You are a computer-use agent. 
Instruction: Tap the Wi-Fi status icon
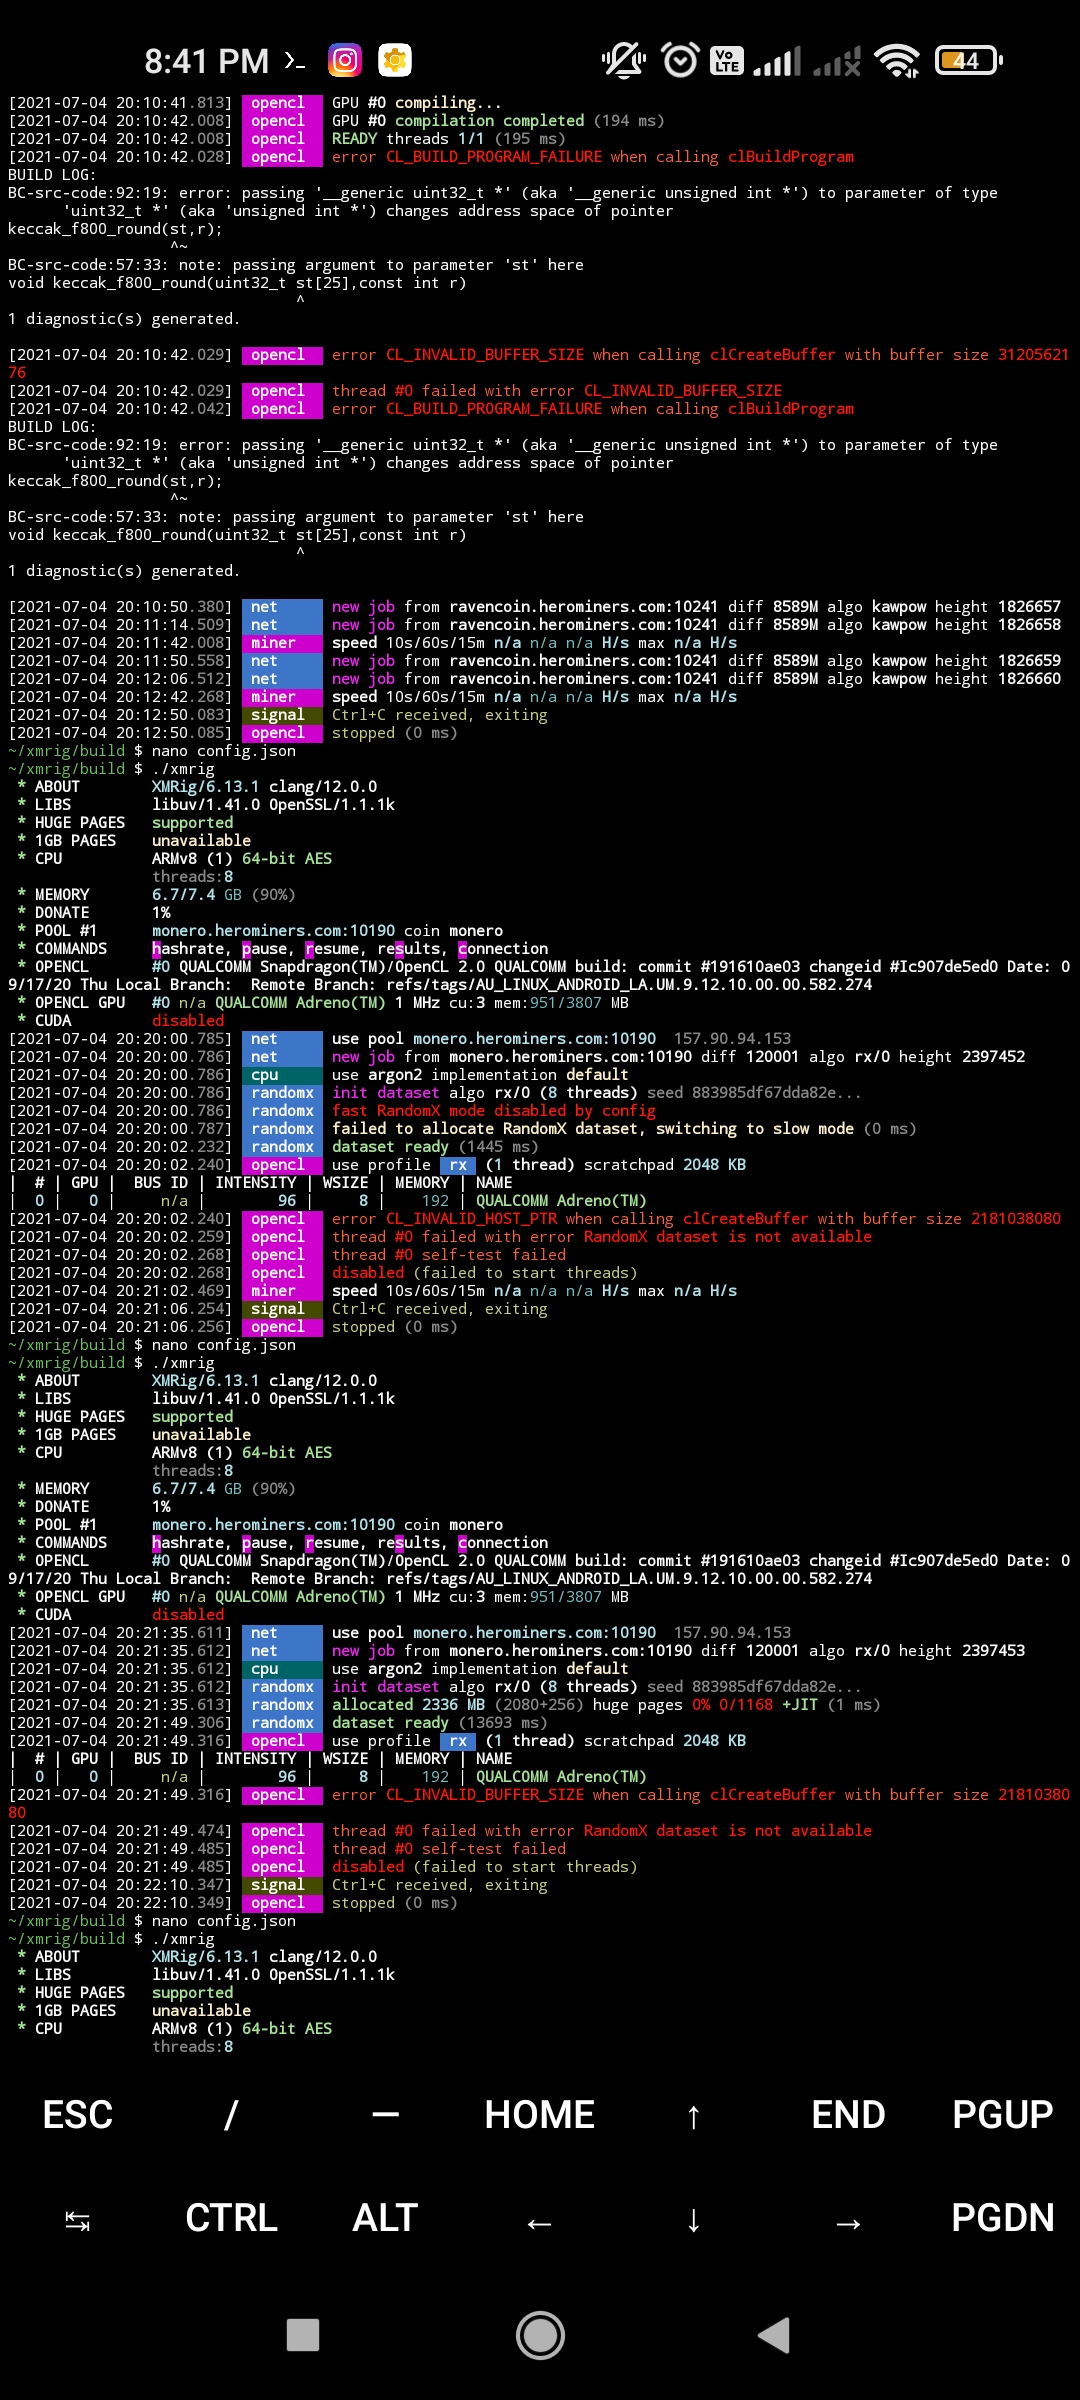pyautogui.click(x=897, y=61)
